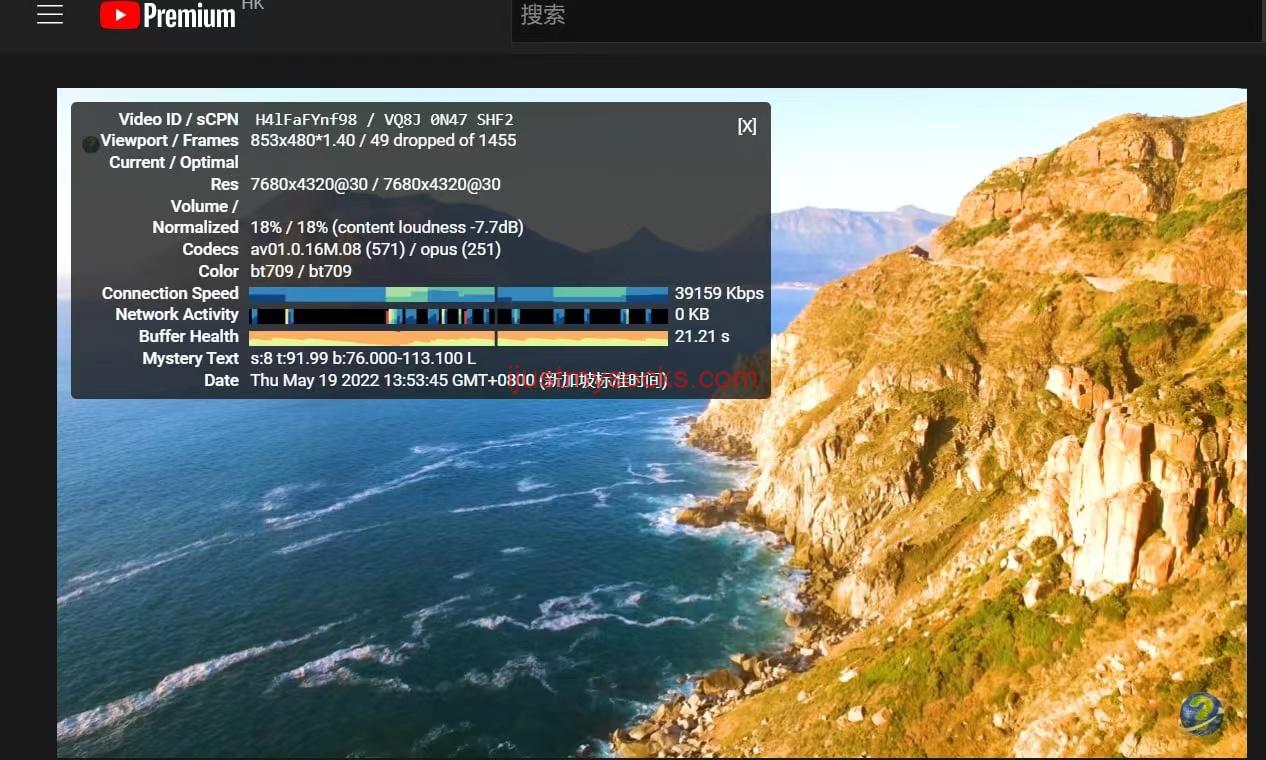Screen dimensions: 1266x760
Task: Select the content loudness -7.7dB text
Action: pos(428,228)
